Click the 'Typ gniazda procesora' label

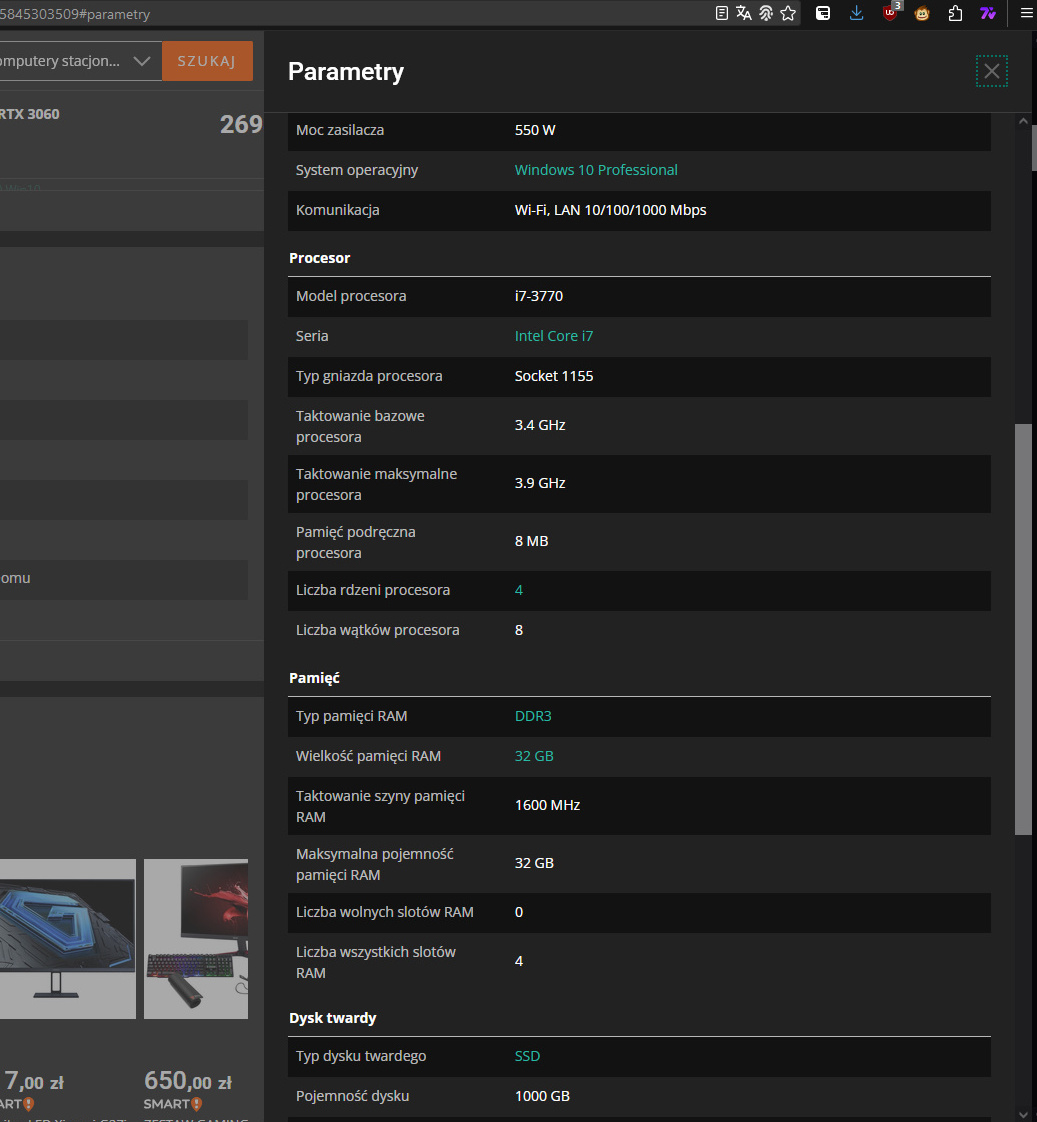pos(369,376)
